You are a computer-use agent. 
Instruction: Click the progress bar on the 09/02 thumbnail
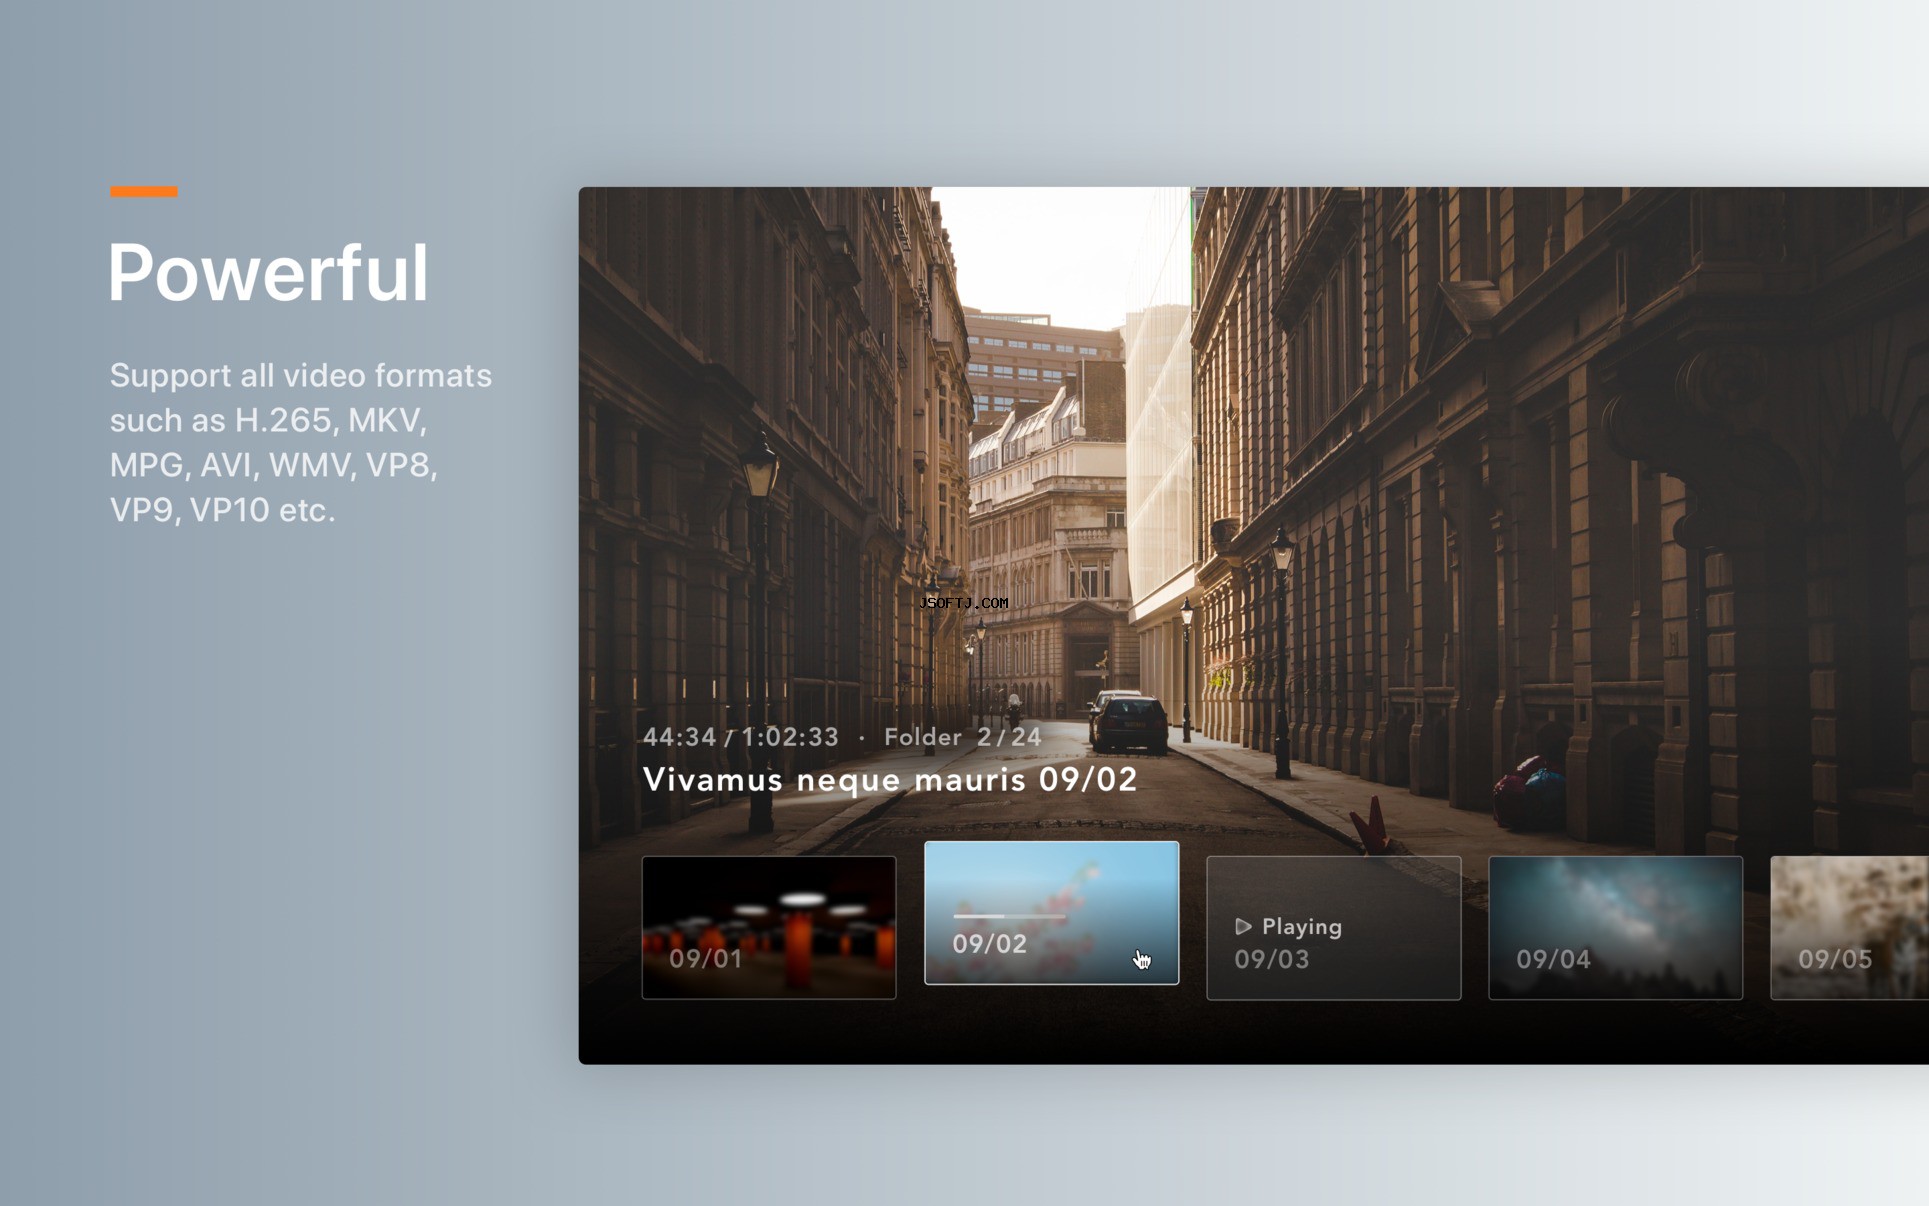tap(1009, 916)
